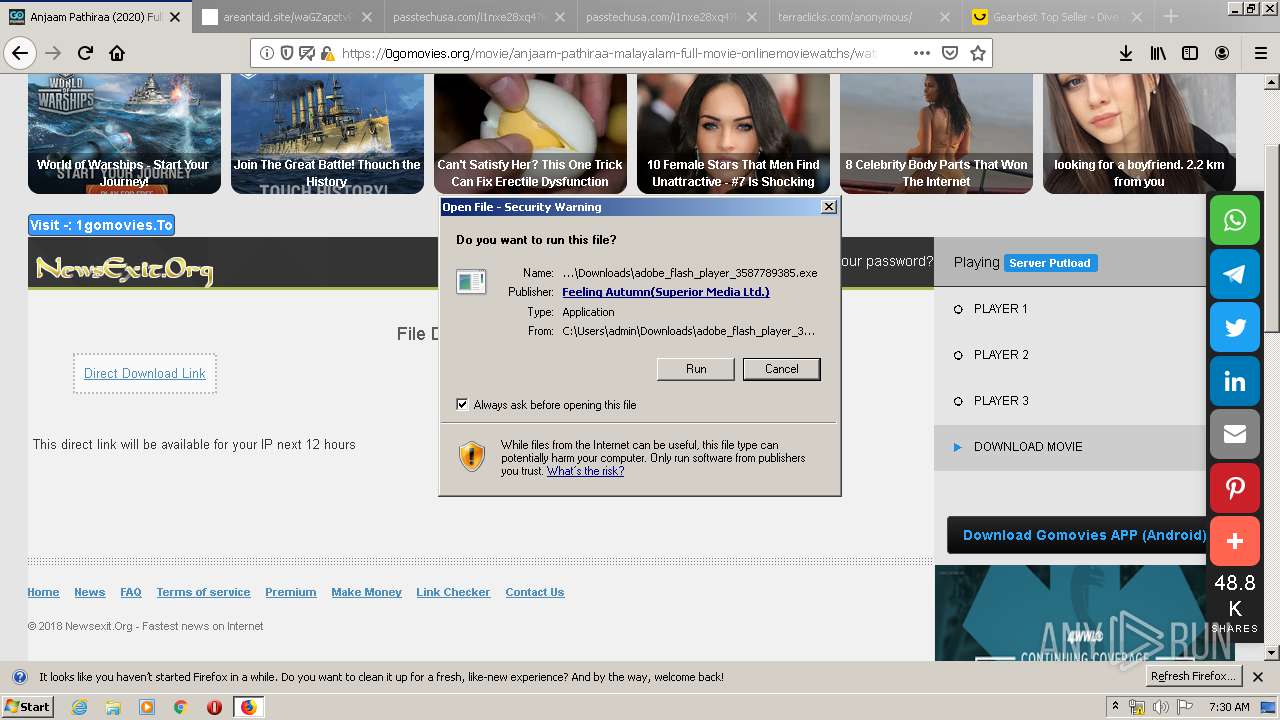Close the Security Warning dialog
Image resolution: width=1280 pixels, height=720 pixels.
point(828,207)
